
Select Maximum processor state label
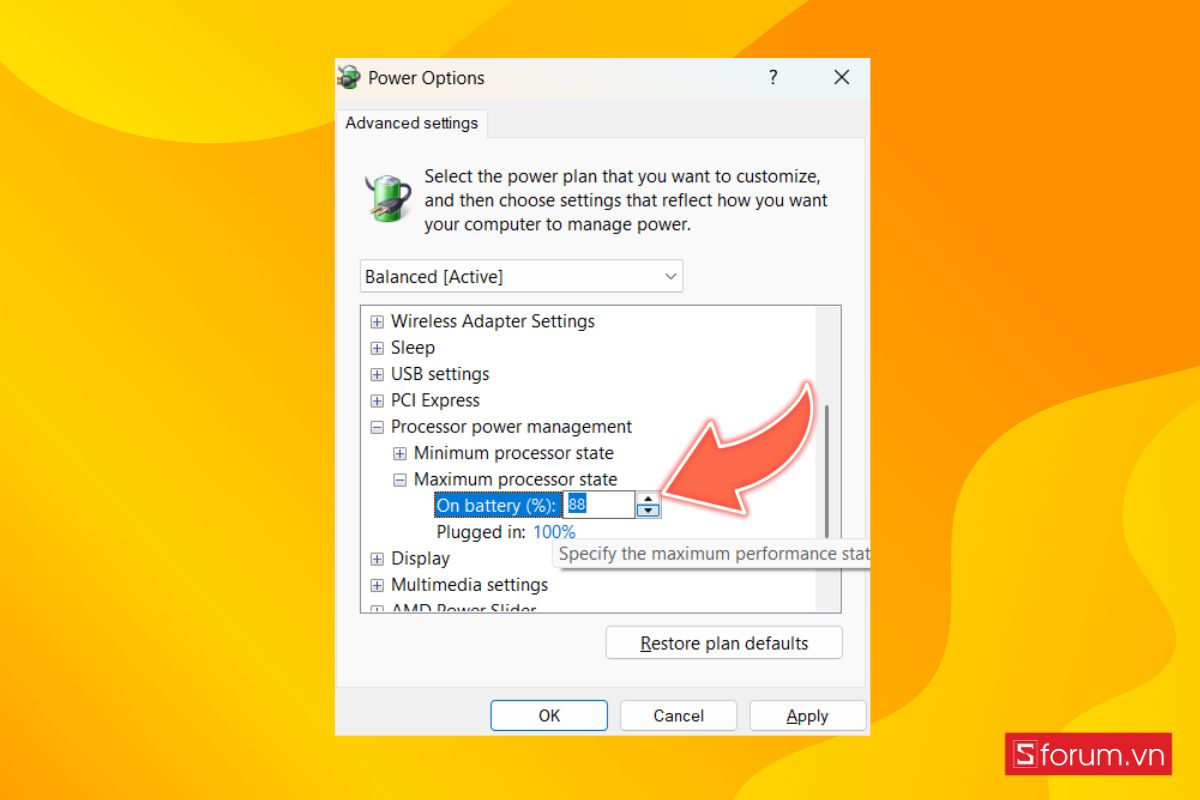pyautogui.click(x=516, y=479)
